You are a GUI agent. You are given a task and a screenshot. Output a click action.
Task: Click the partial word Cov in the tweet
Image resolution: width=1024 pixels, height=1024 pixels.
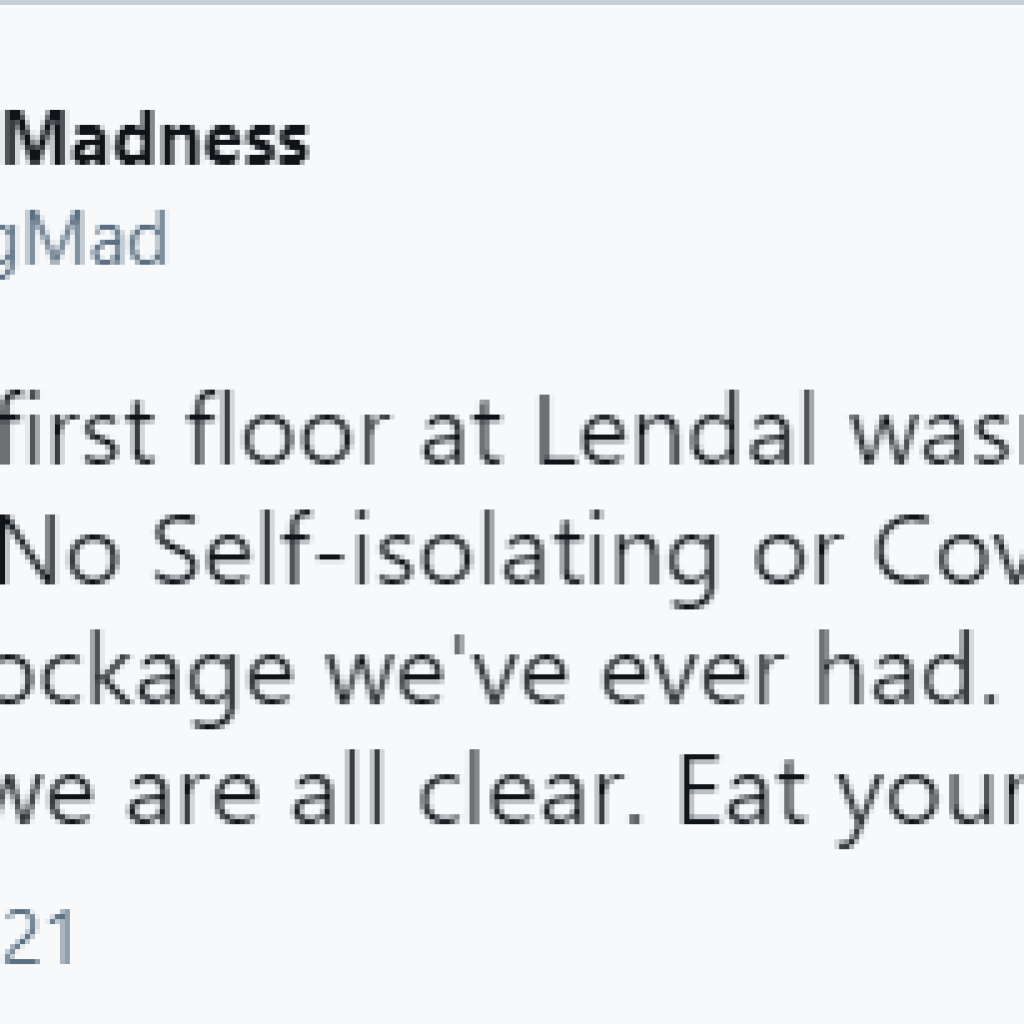(949, 551)
